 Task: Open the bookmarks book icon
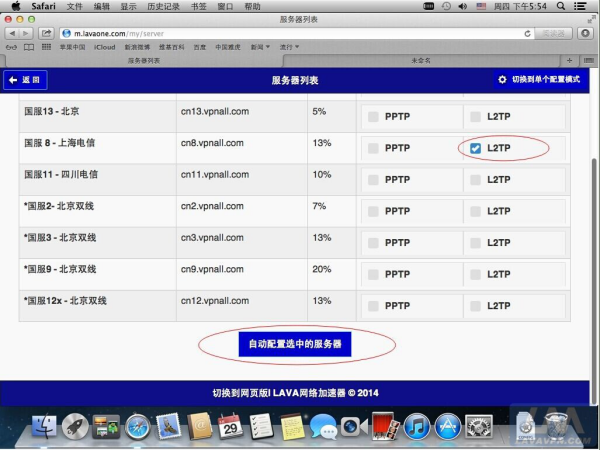pyautogui.click(x=29, y=47)
